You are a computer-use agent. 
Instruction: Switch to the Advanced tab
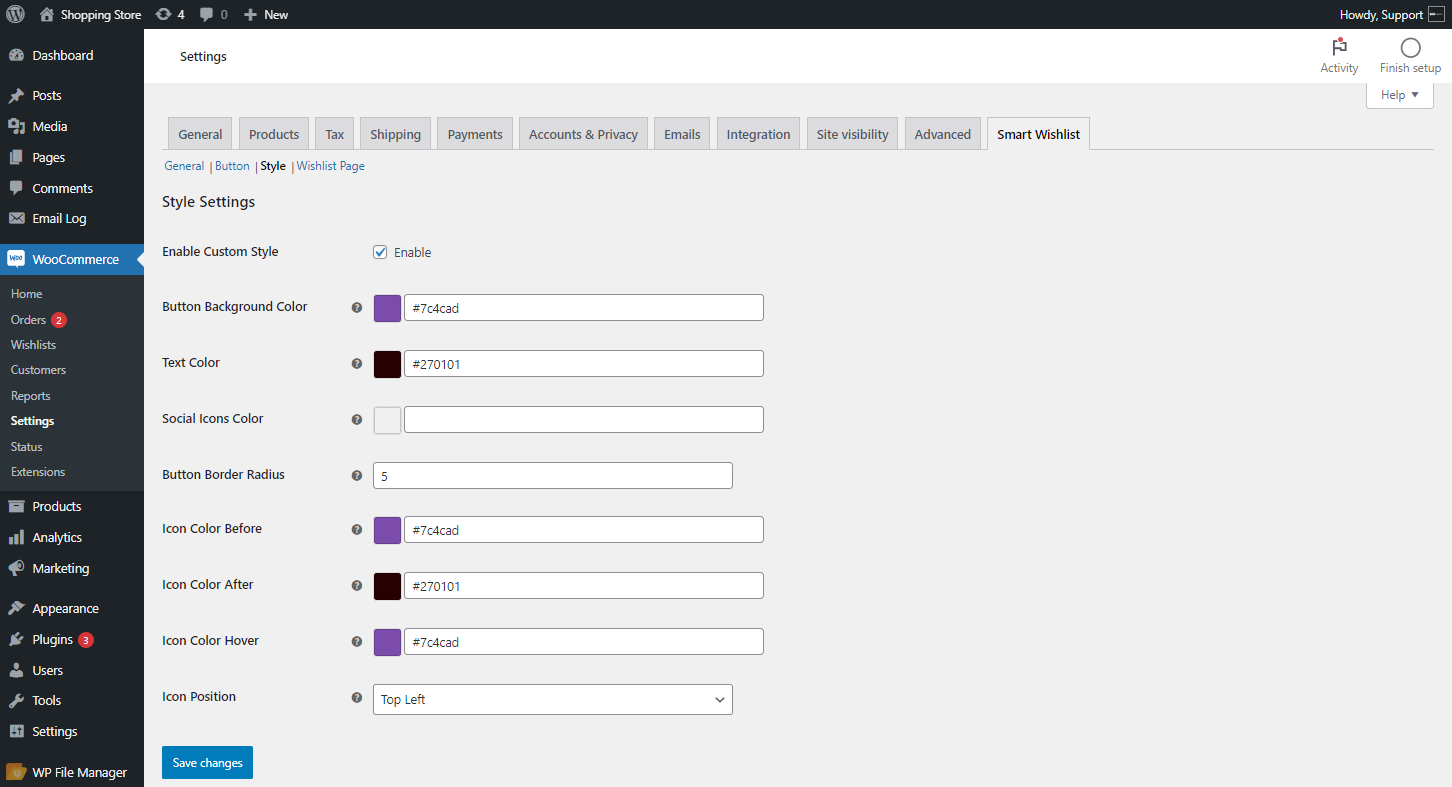[942, 134]
